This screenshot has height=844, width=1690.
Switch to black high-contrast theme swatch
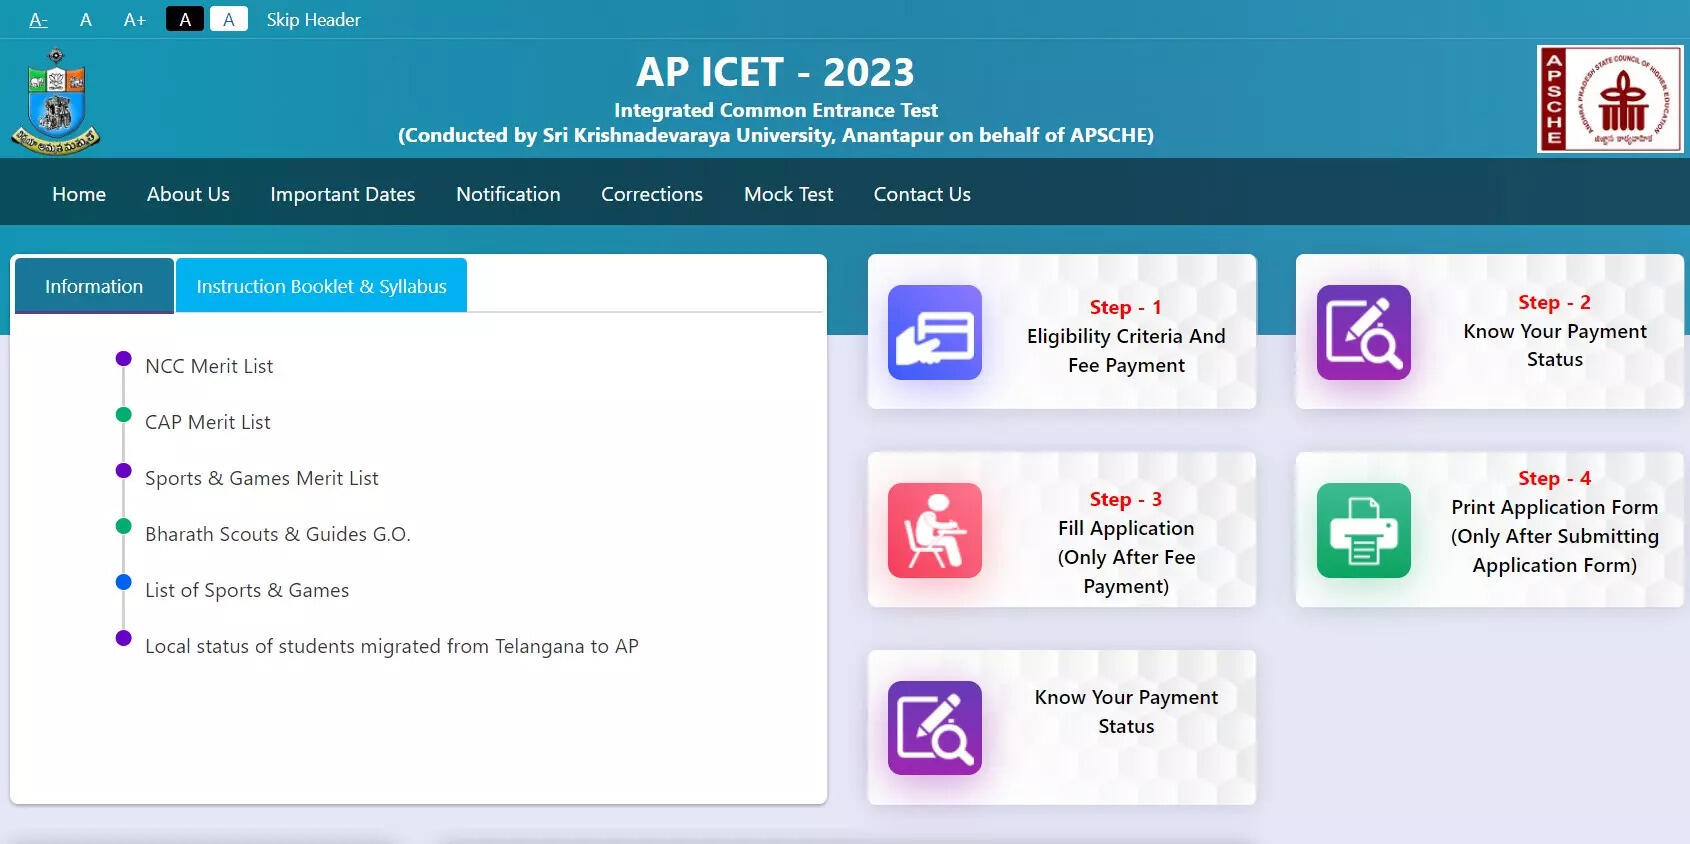pyautogui.click(x=185, y=19)
